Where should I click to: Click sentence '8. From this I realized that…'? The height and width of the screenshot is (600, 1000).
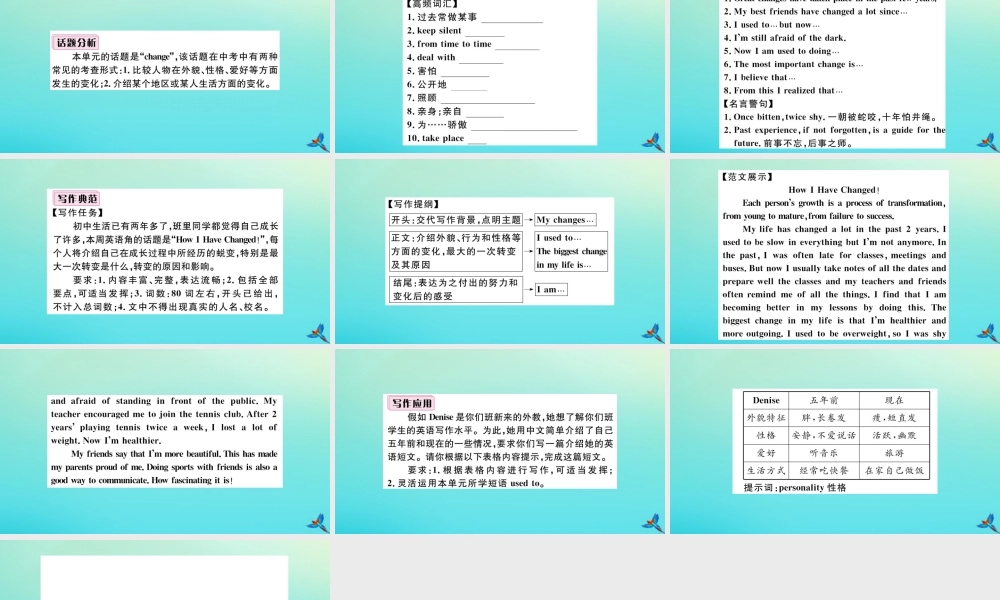[783, 91]
